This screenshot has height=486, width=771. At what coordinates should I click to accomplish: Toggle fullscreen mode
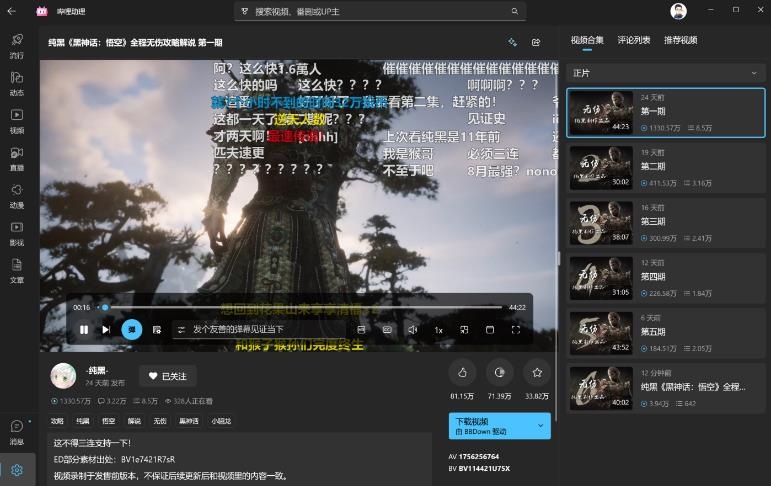515,330
